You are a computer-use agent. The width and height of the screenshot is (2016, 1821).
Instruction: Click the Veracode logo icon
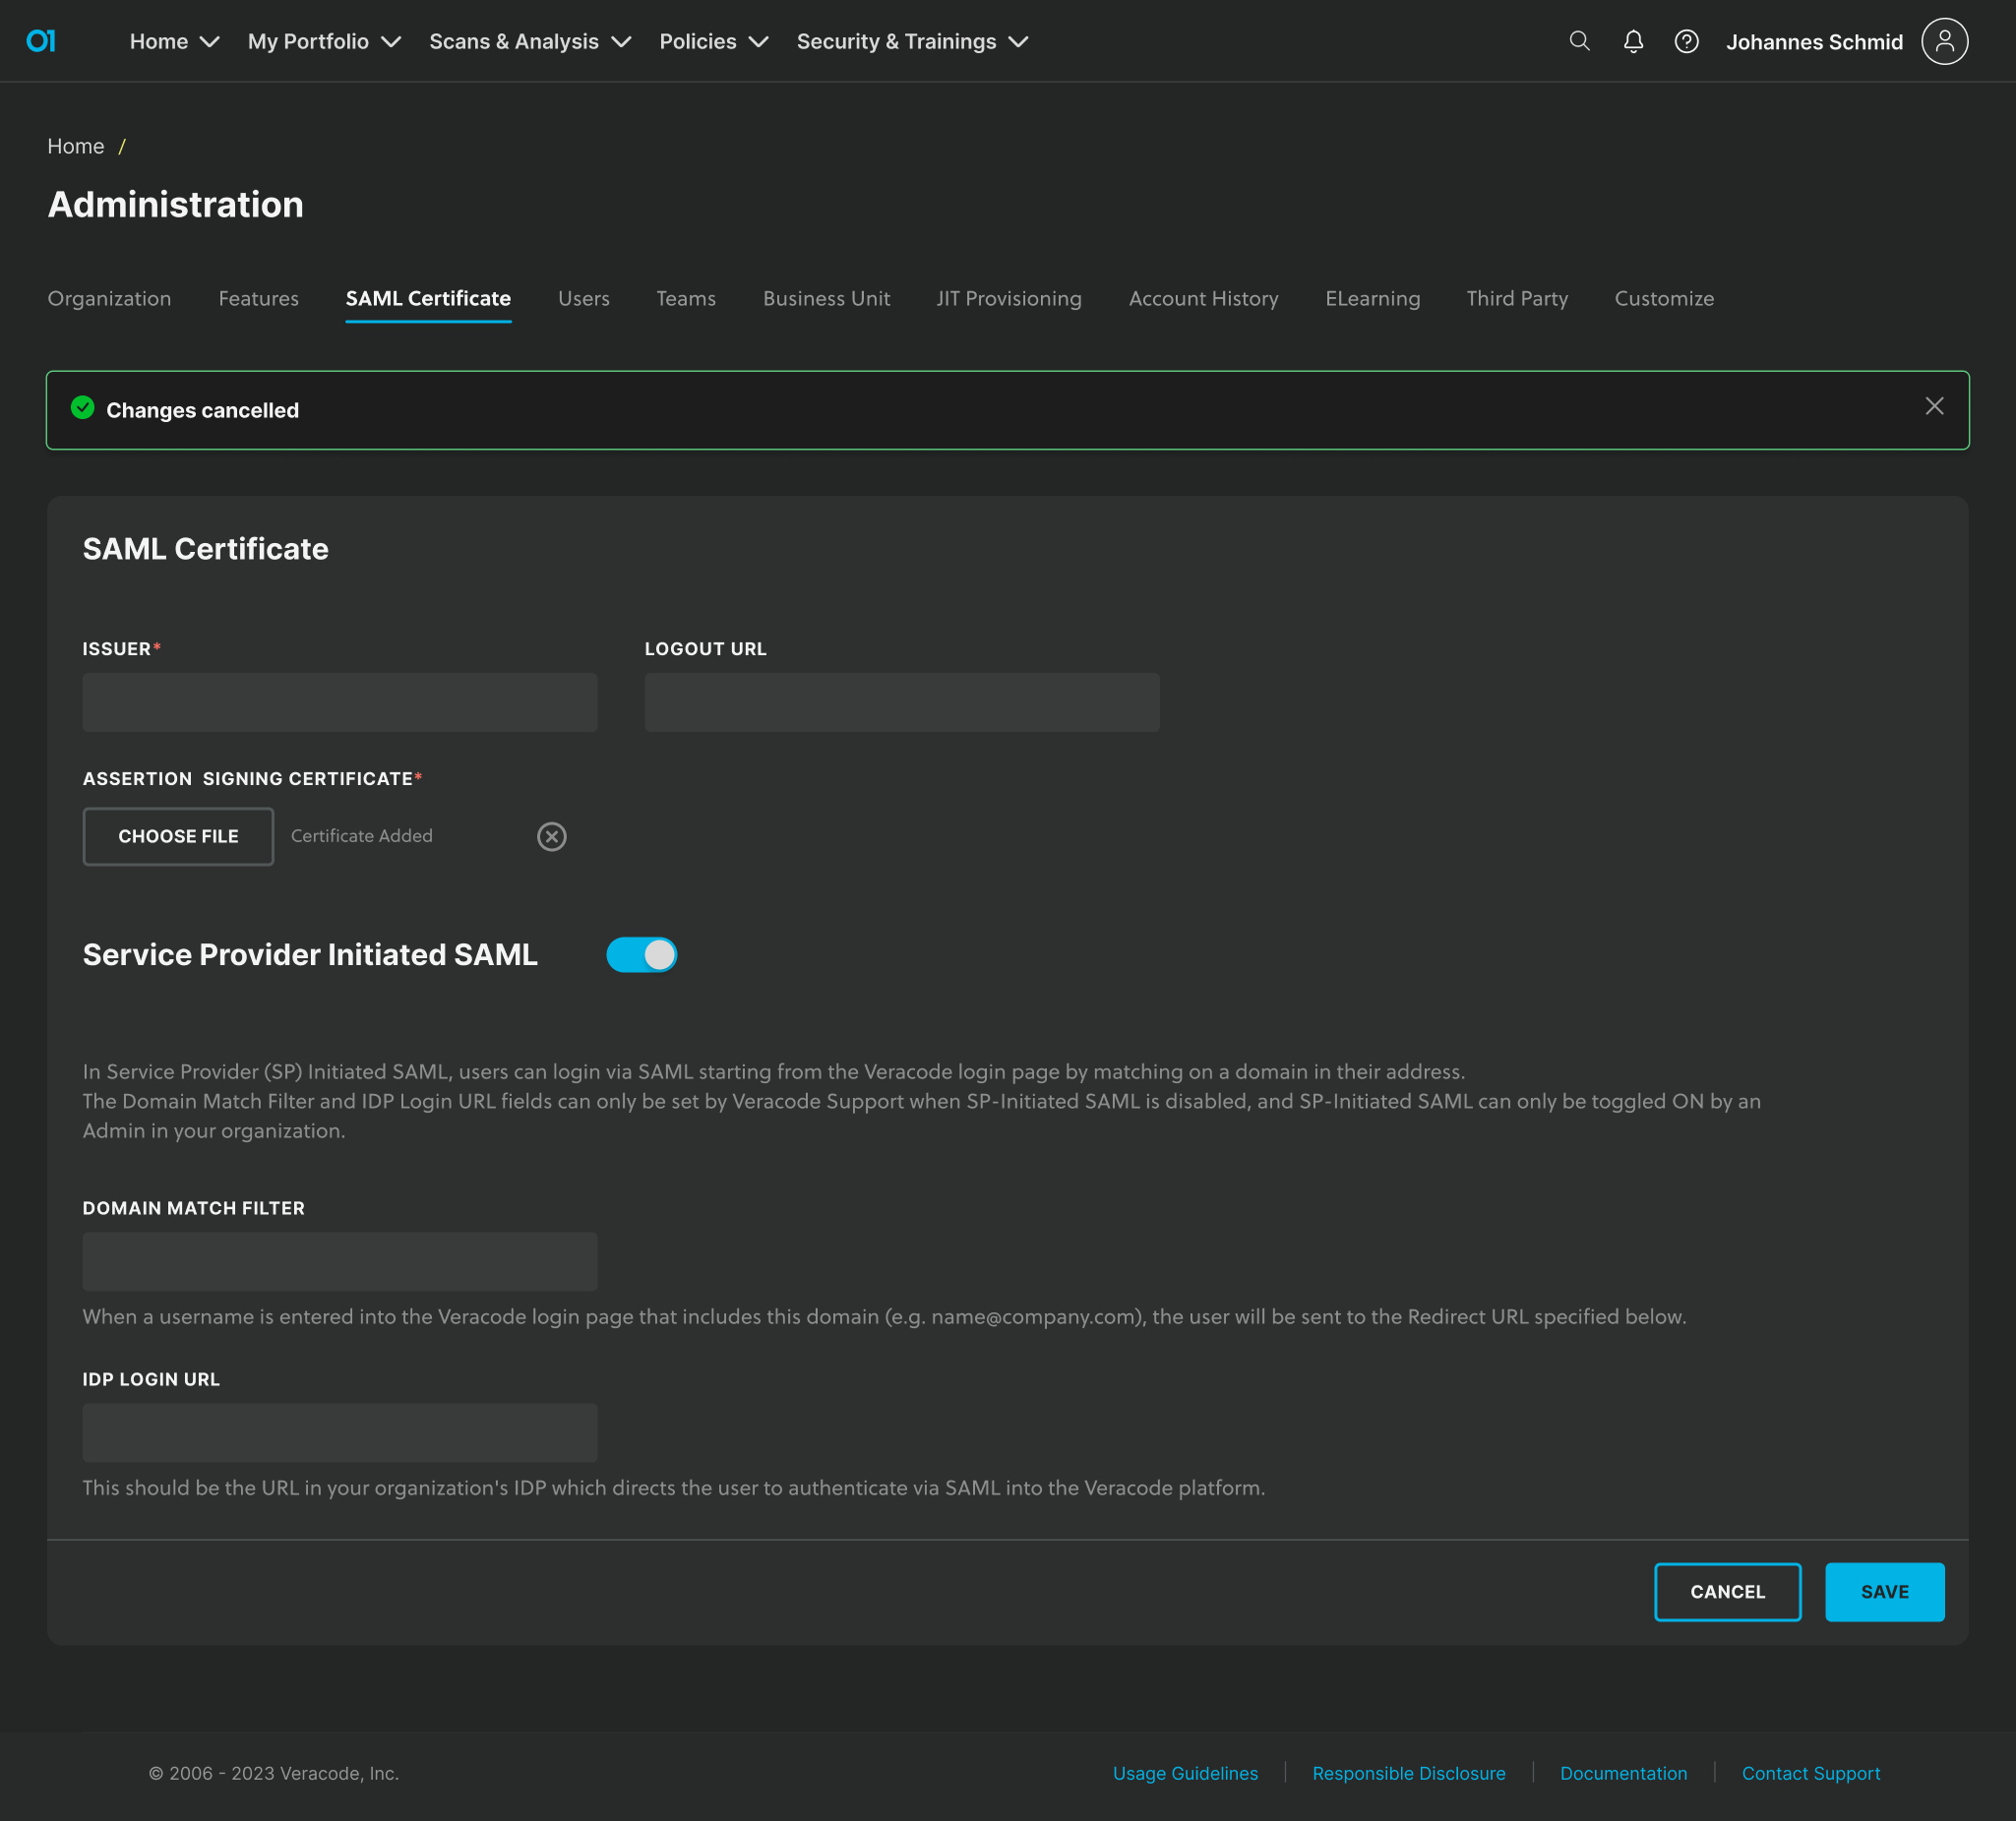click(x=41, y=41)
